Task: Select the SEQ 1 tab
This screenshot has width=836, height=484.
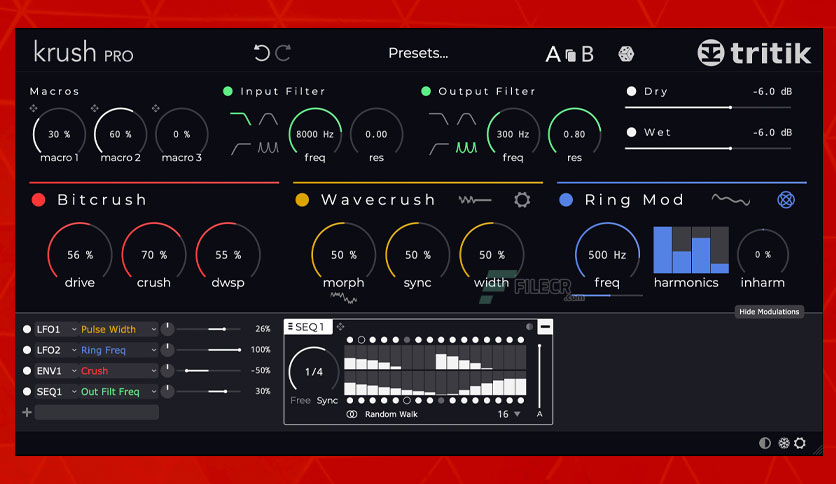Action: (x=309, y=327)
